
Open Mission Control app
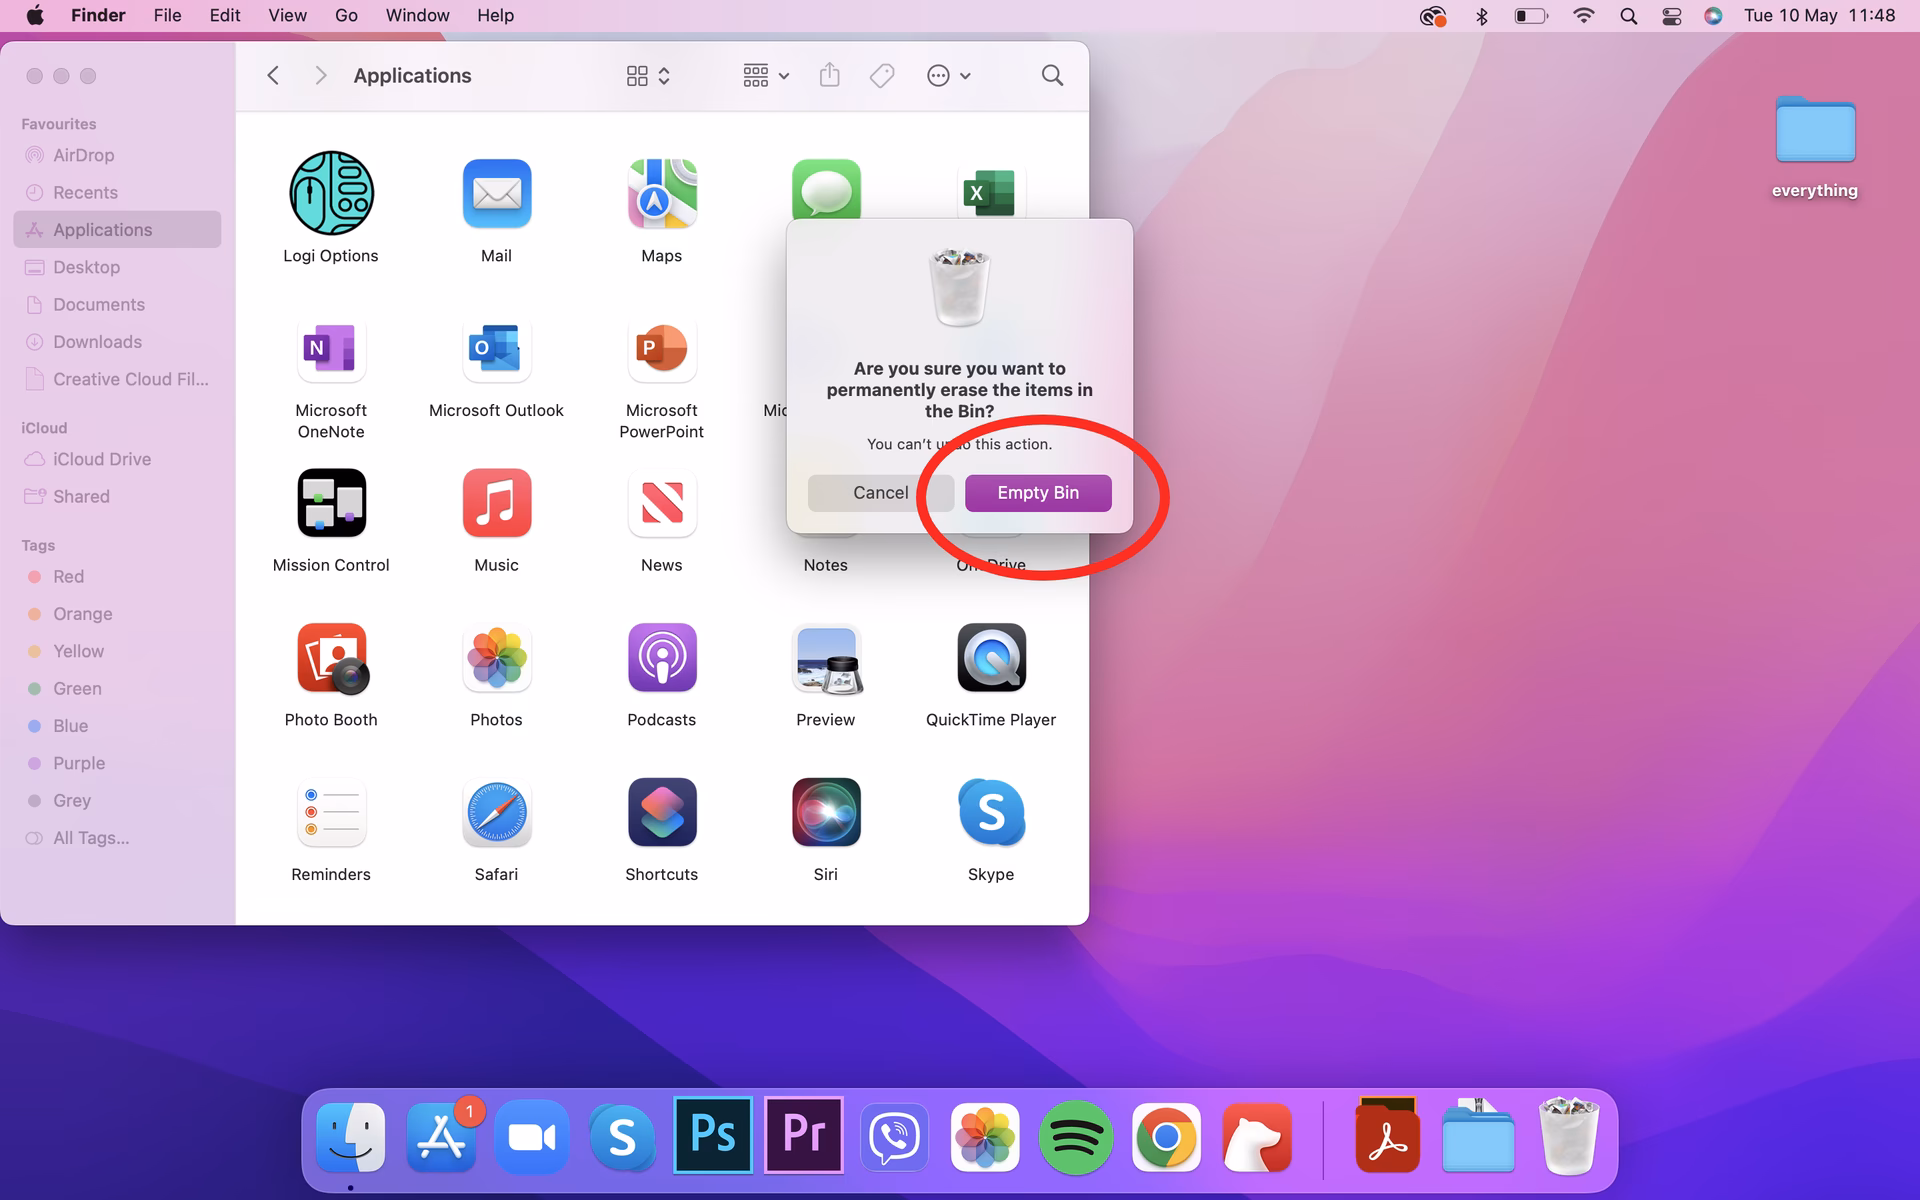pos(331,503)
